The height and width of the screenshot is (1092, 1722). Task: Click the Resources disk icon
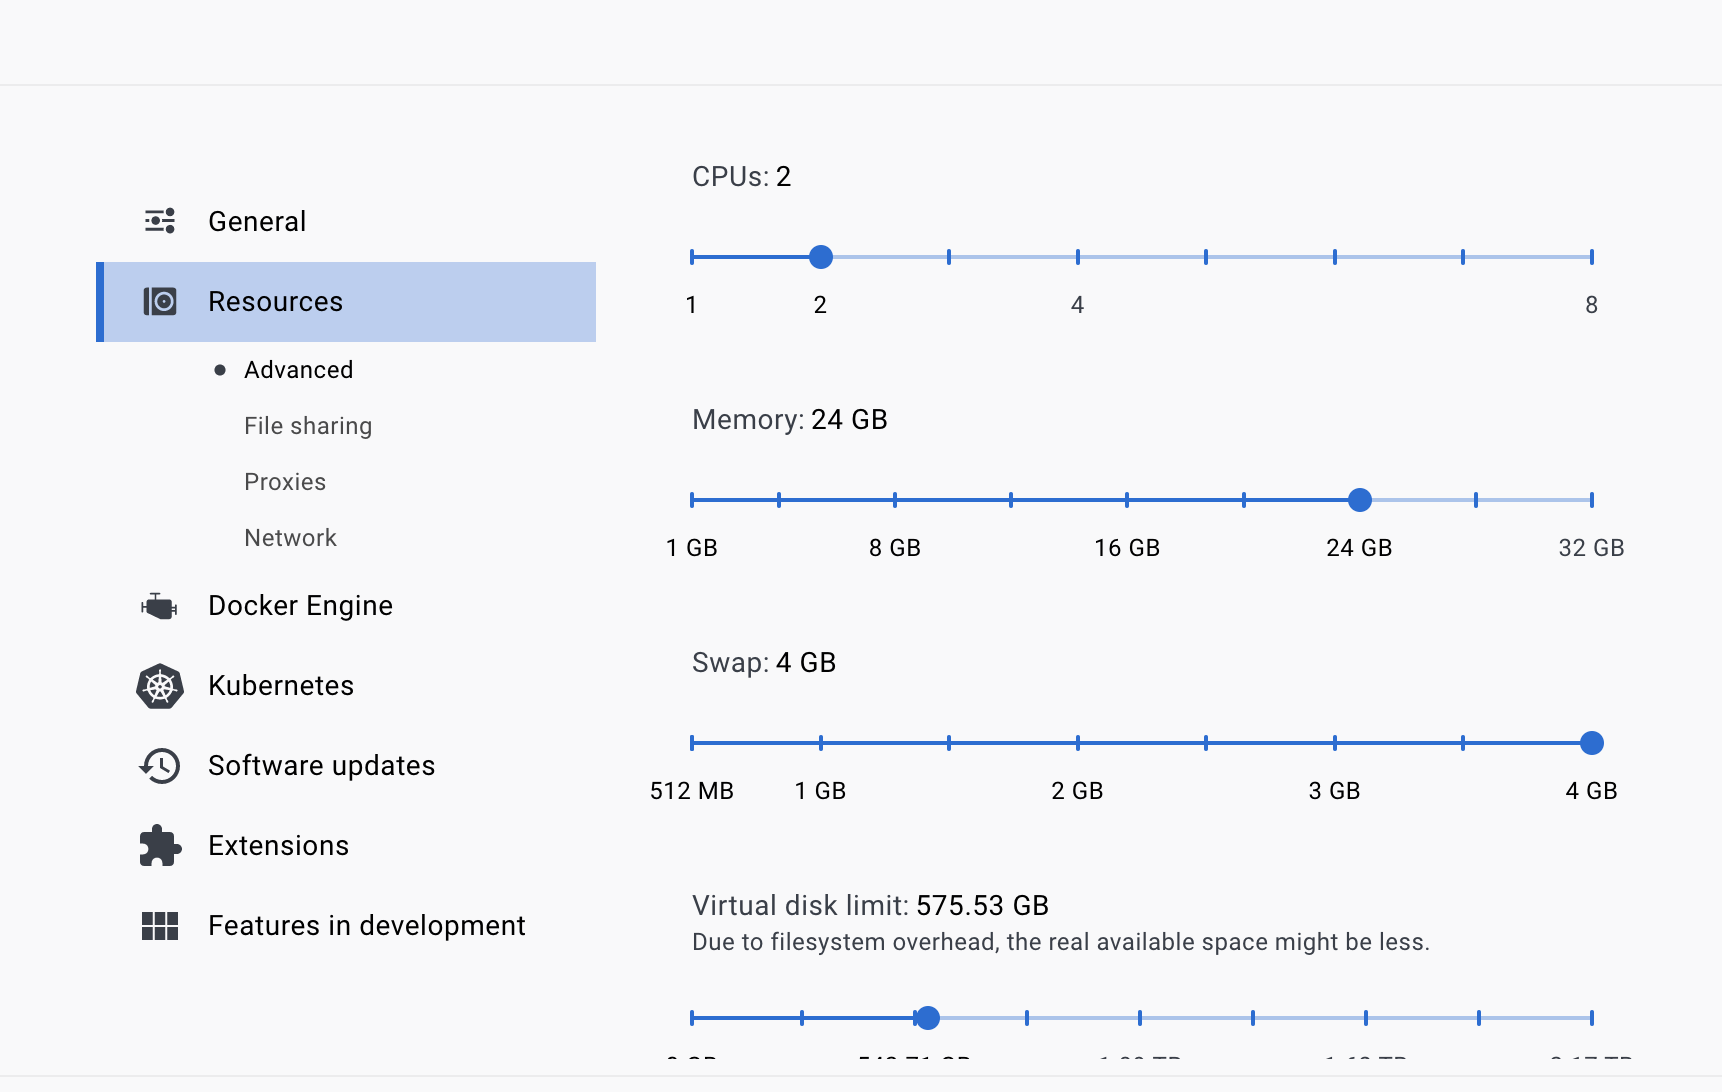160,301
